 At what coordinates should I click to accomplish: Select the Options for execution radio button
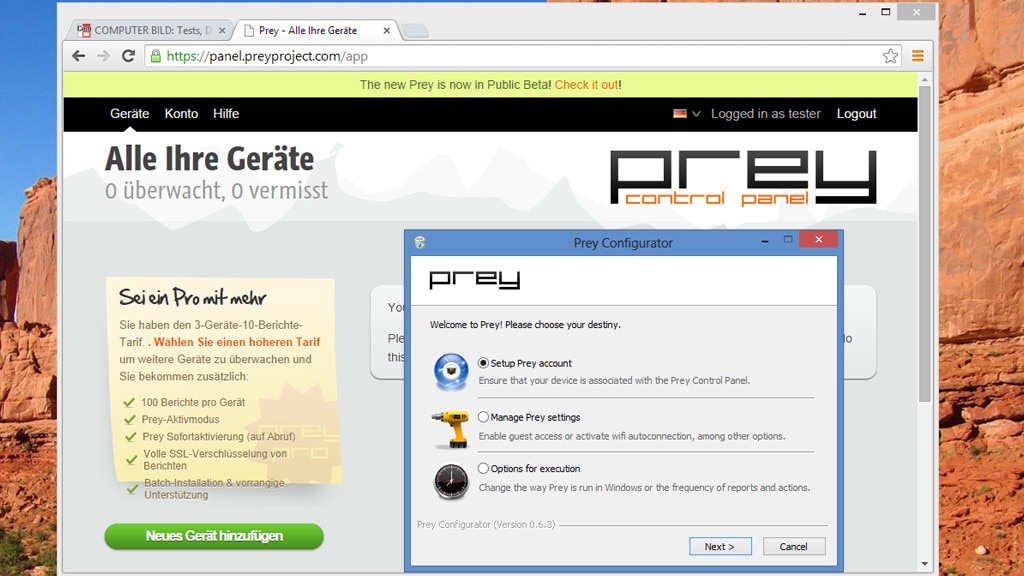(483, 468)
